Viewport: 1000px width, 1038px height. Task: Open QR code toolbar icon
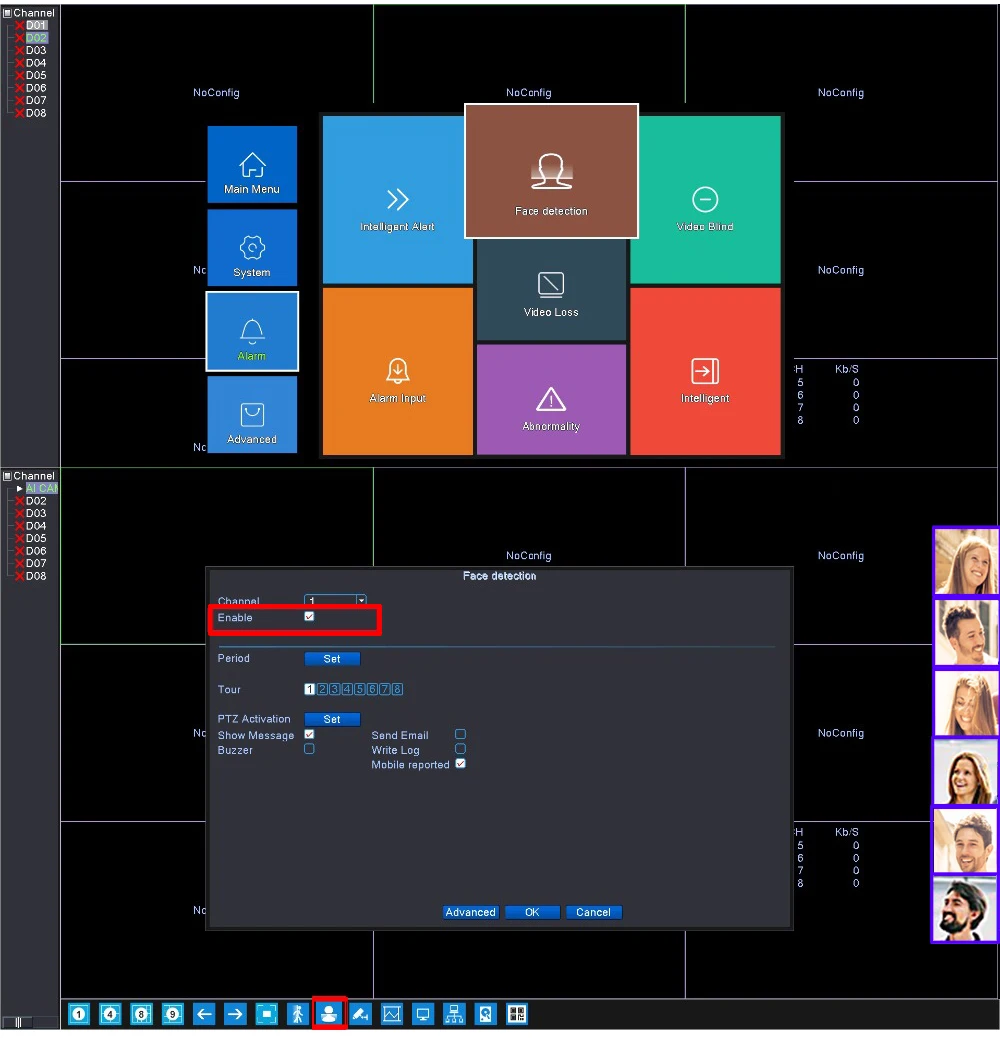(x=517, y=1014)
